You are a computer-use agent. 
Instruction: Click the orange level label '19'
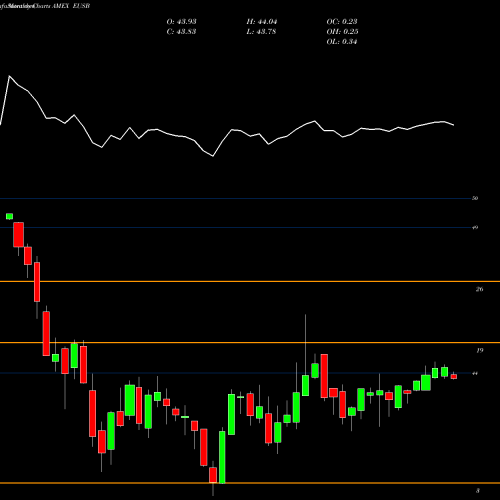point(479,350)
